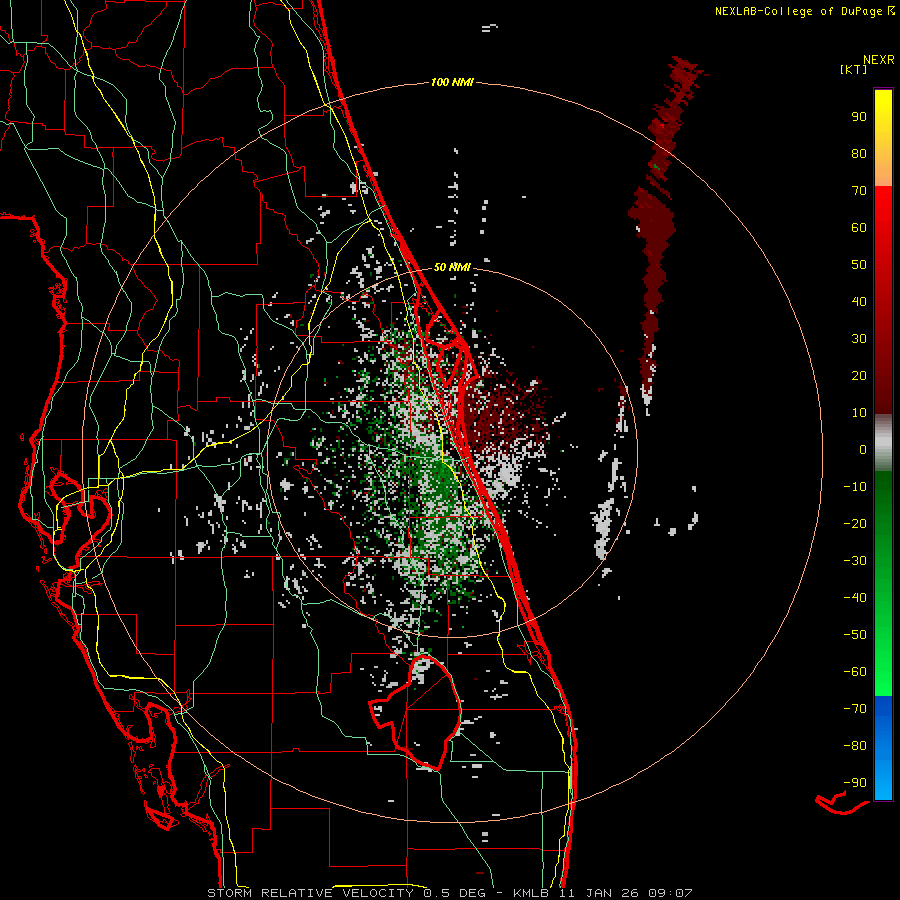The width and height of the screenshot is (900, 900).
Task: Click the -40 knot legend value
Action: (855, 598)
